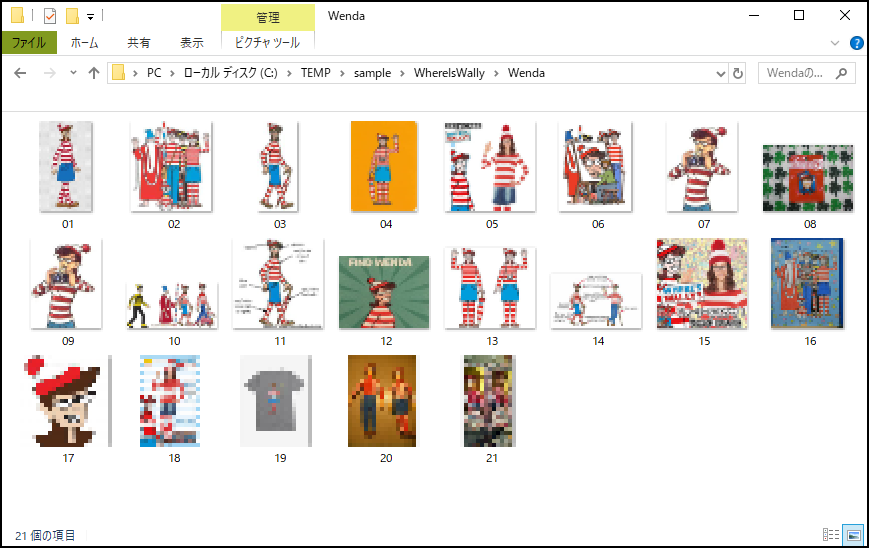The width and height of the screenshot is (869, 548).
Task: Click the 管理 contextual tab header
Action: coord(268,17)
